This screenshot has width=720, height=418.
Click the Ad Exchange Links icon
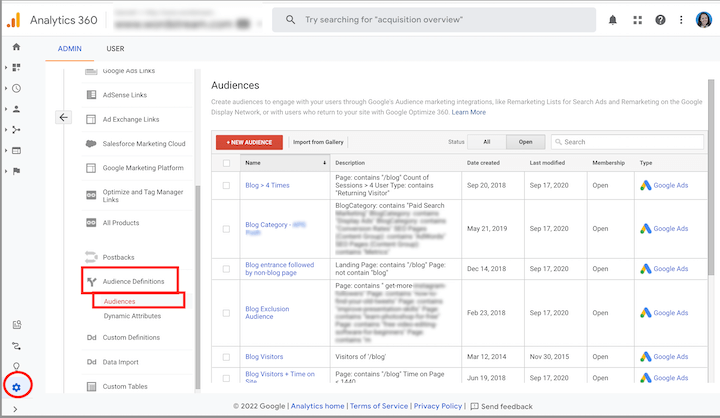point(91,119)
